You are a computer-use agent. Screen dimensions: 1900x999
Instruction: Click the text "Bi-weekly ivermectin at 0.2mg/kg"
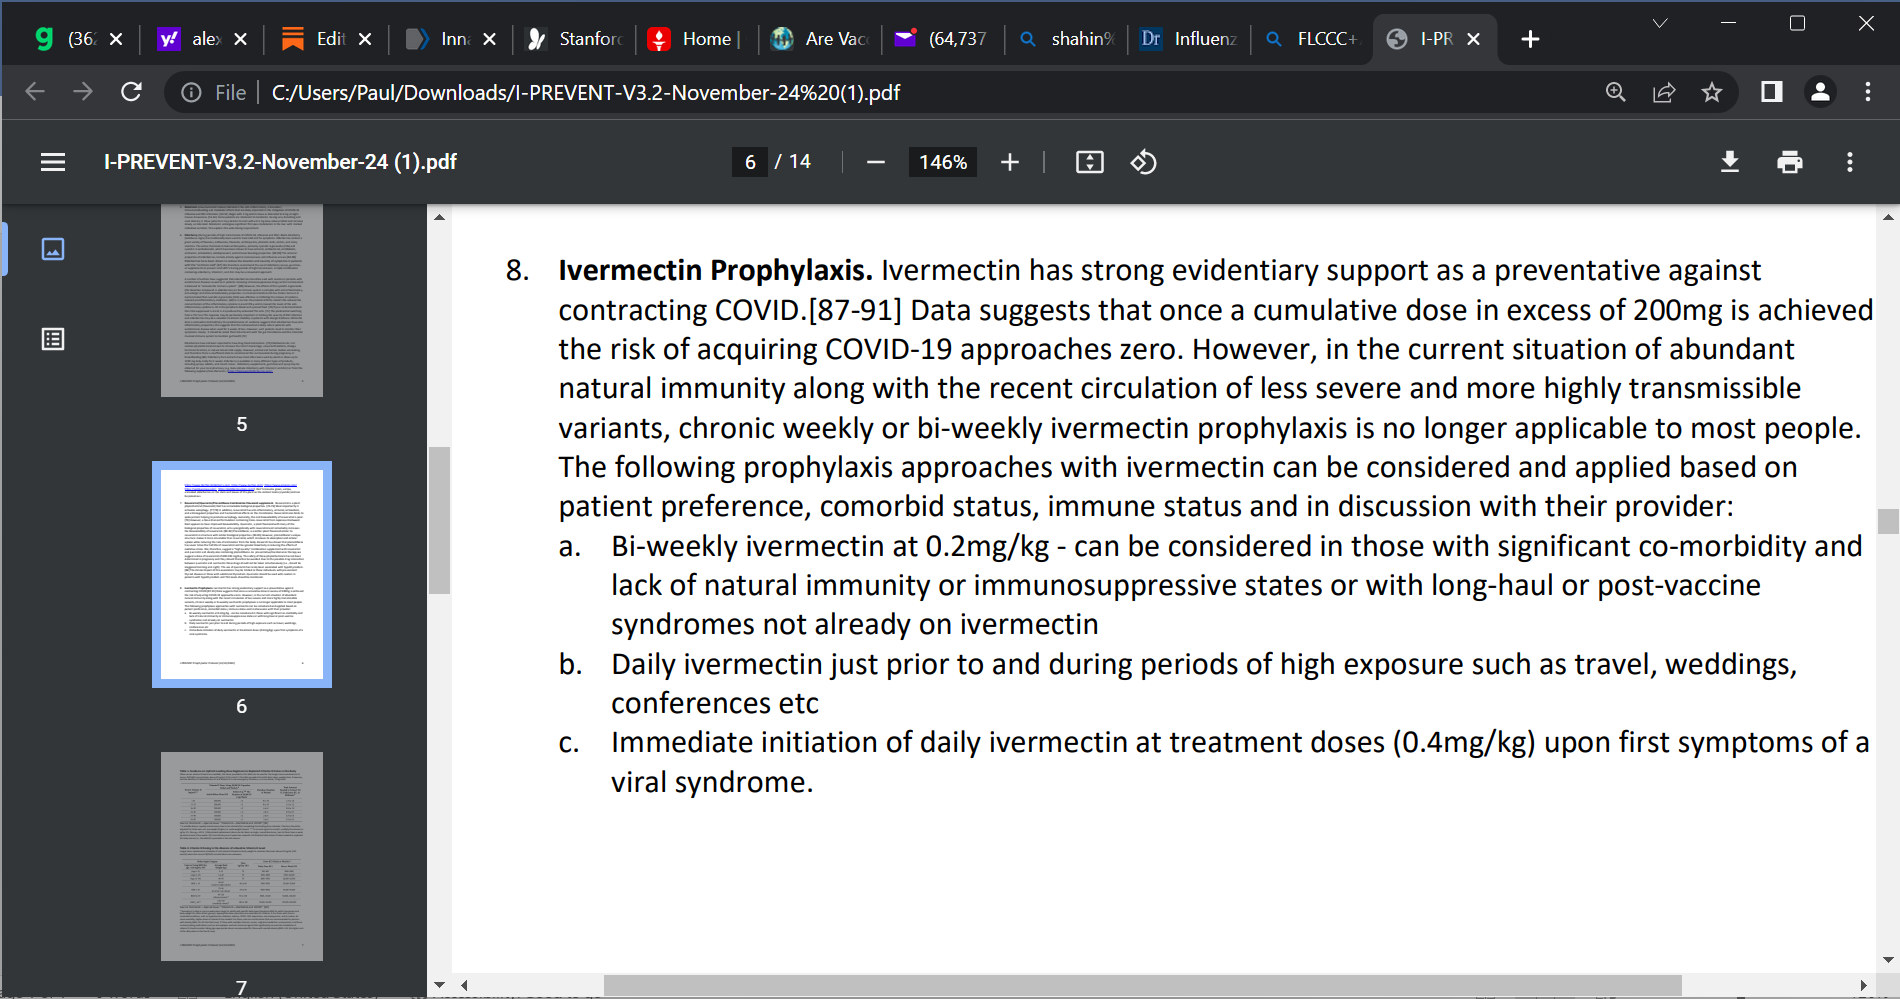pyautogui.click(x=830, y=546)
